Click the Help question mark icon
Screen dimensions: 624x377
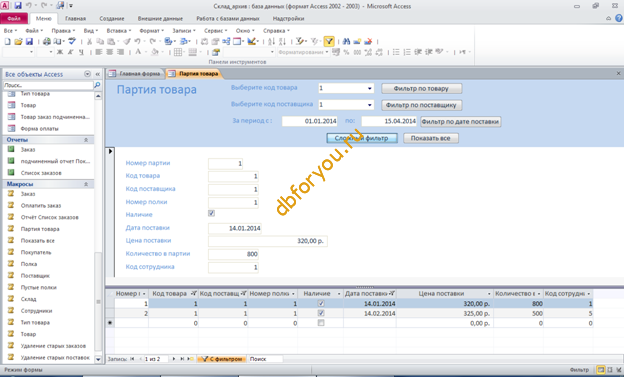point(619,18)
